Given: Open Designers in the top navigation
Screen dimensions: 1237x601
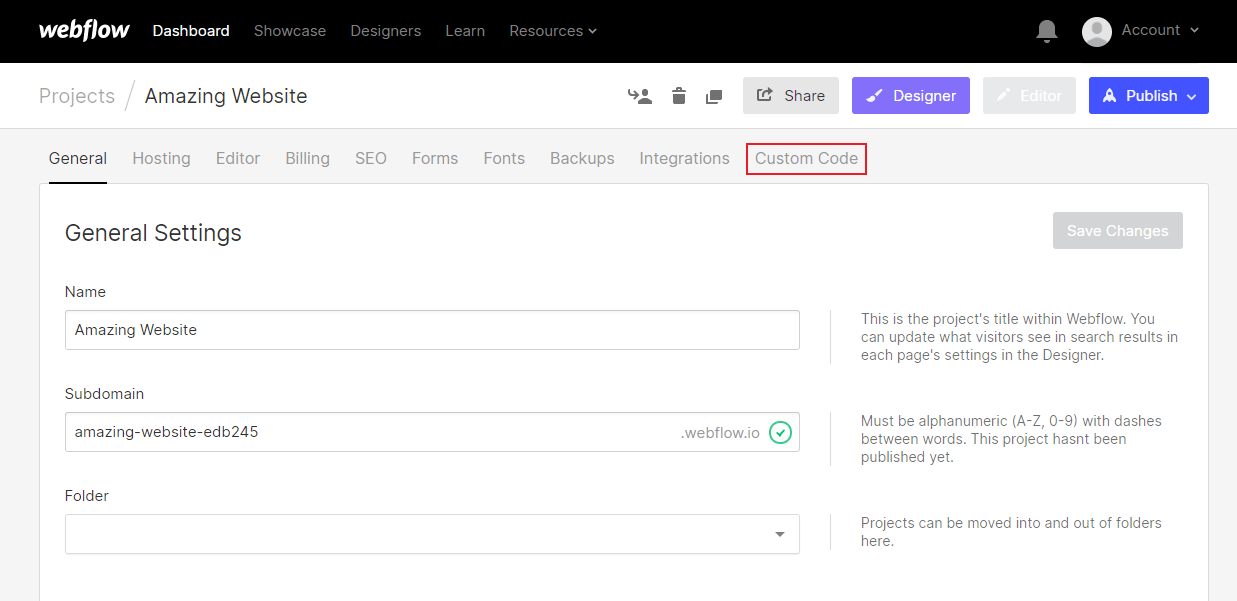Looking at the screenshot, I should click(386, 31).
